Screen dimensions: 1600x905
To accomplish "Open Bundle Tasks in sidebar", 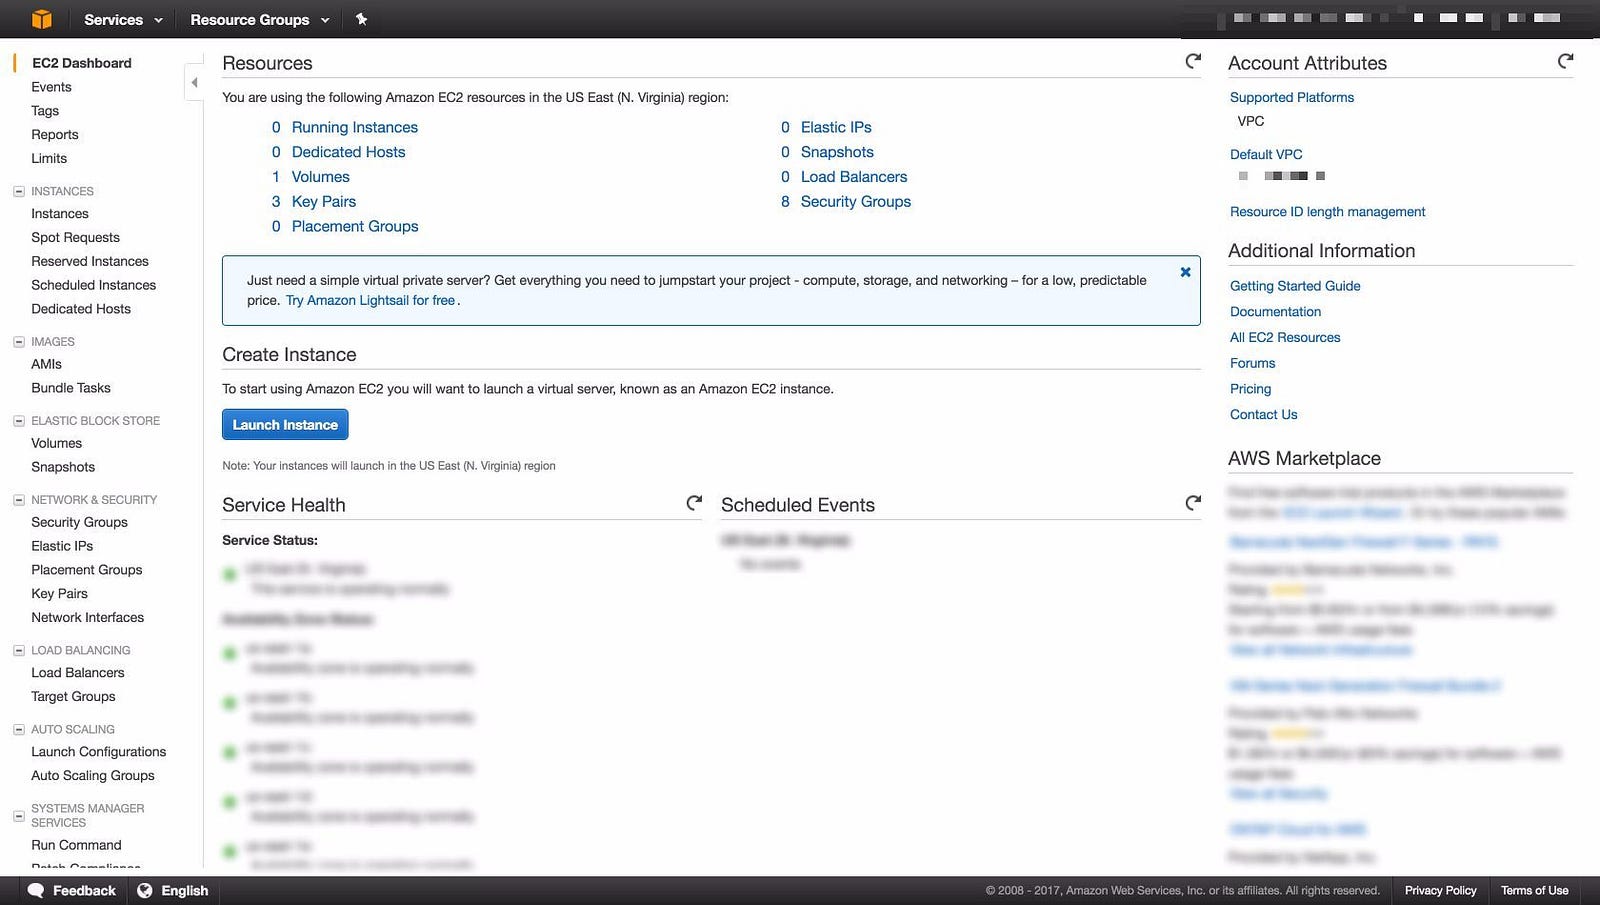I will click(71, 388).
